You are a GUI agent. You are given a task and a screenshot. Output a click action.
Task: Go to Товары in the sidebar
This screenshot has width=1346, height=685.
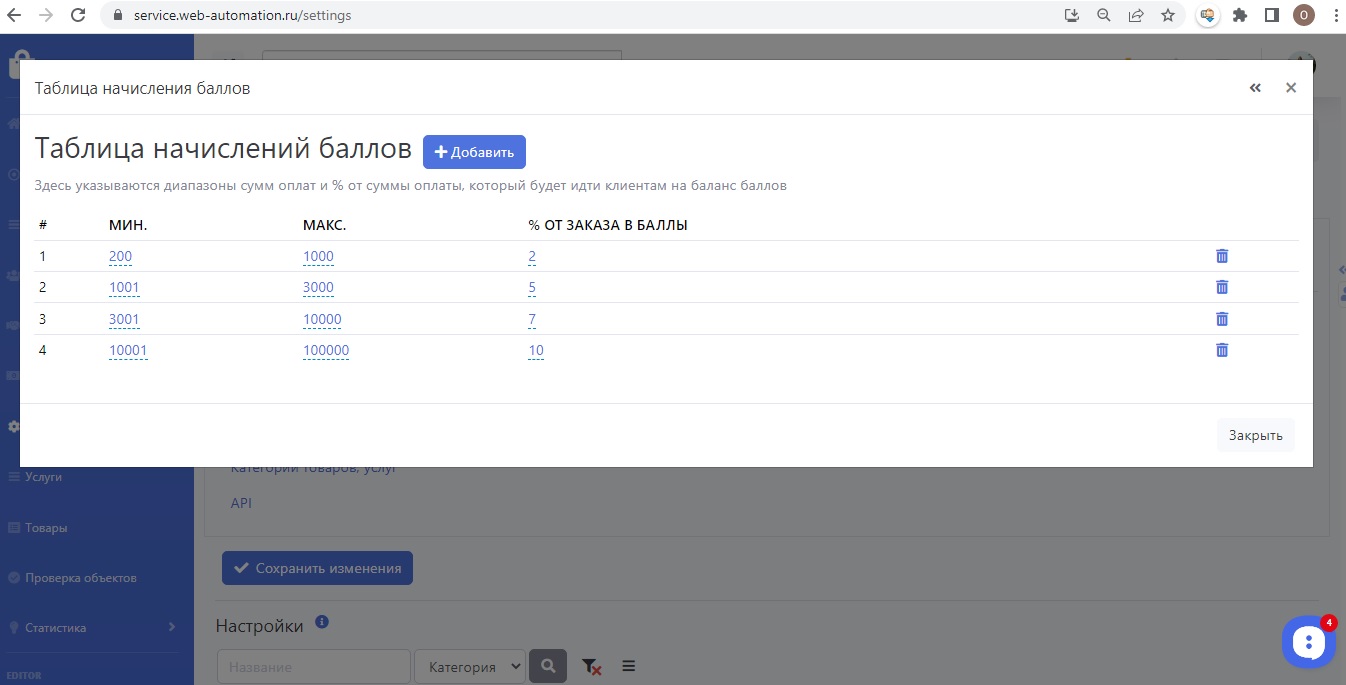coord(46,528)
